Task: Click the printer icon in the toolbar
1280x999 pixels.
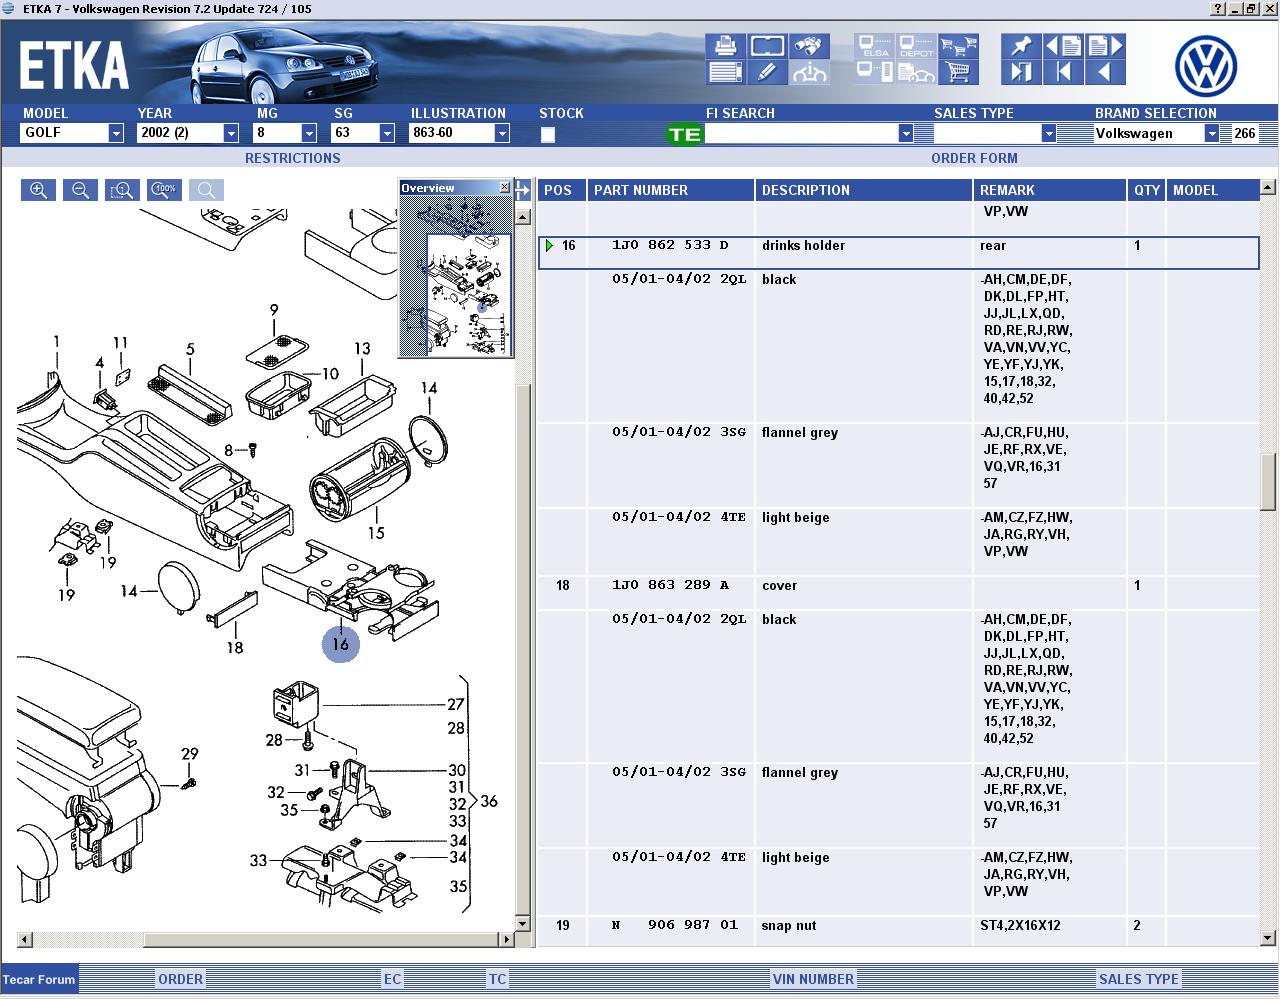Action: click(x=726, y=46)
